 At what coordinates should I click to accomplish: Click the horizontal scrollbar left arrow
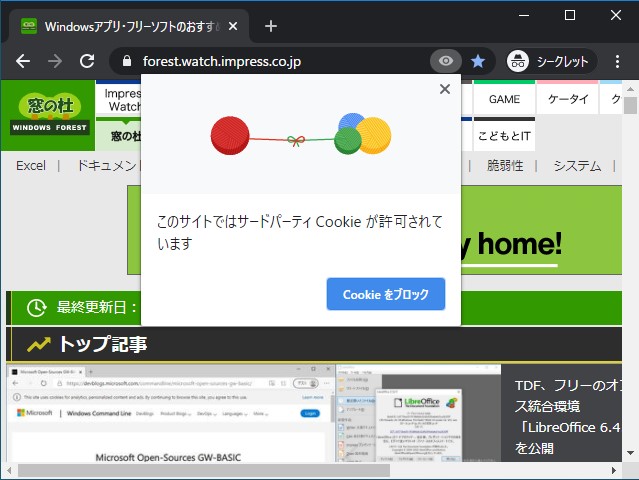pos(9,470)
